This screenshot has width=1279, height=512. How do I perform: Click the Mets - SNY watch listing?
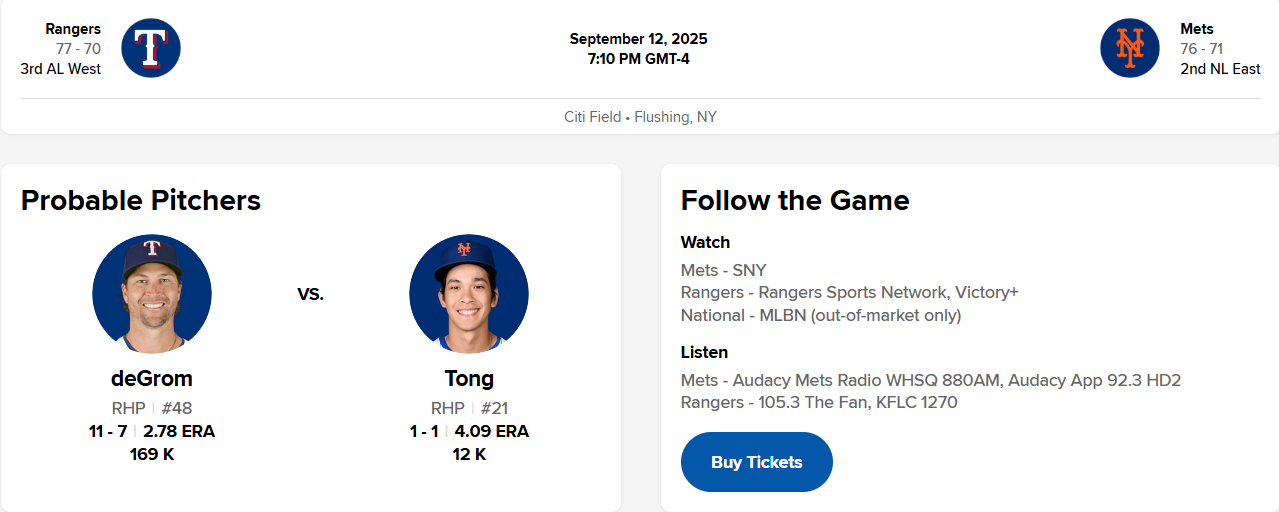click(x=724, y=270)
